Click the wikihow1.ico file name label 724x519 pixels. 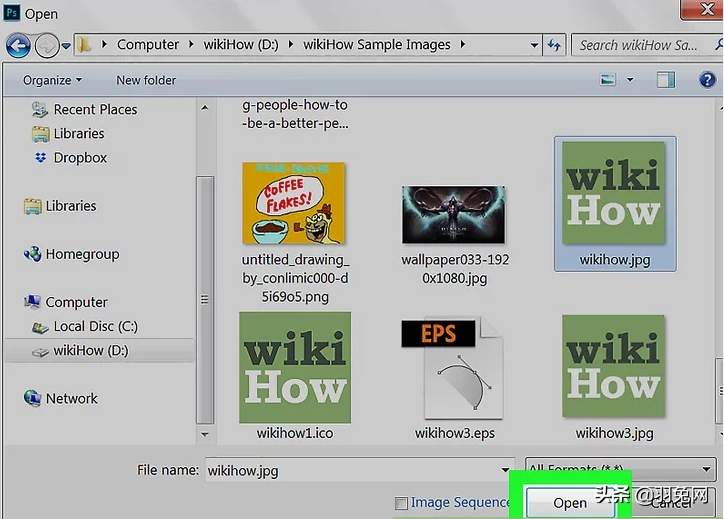pyautogui.click(x=295, y=433)
